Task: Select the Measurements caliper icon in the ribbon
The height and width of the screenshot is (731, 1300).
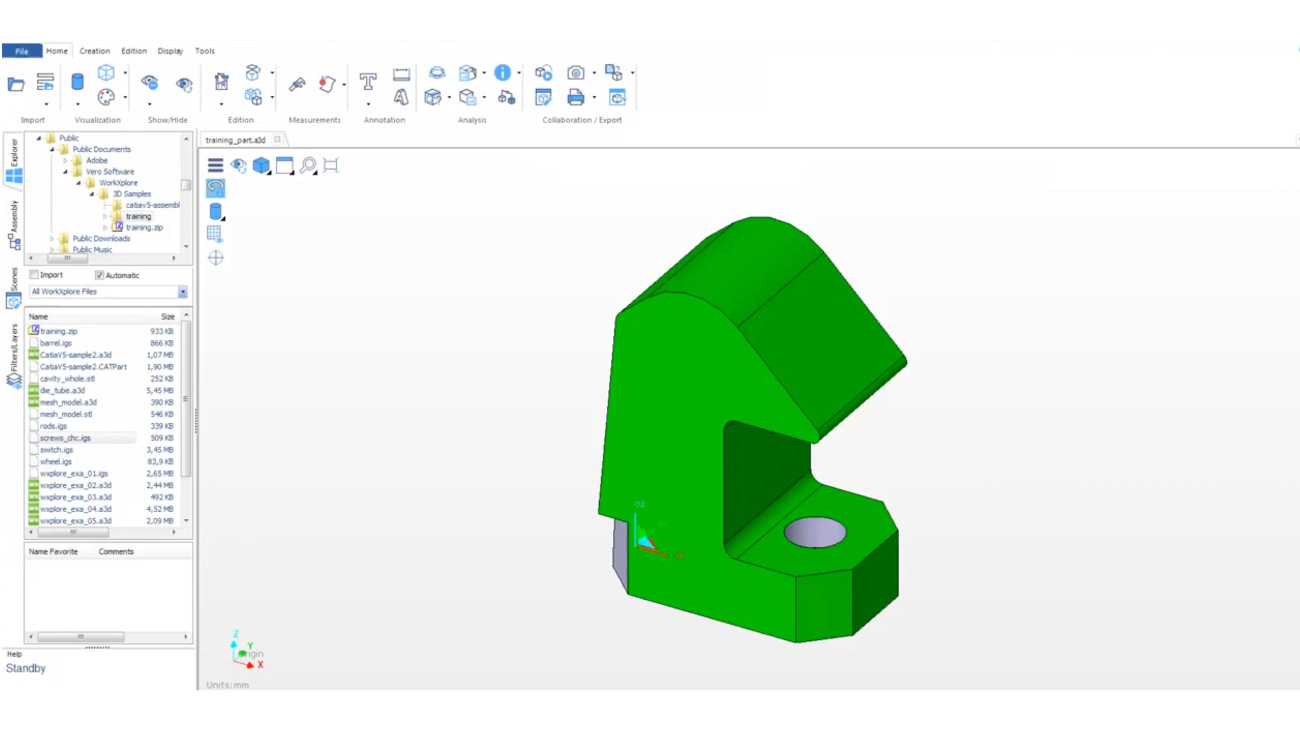Action: (x=298, y=84)
